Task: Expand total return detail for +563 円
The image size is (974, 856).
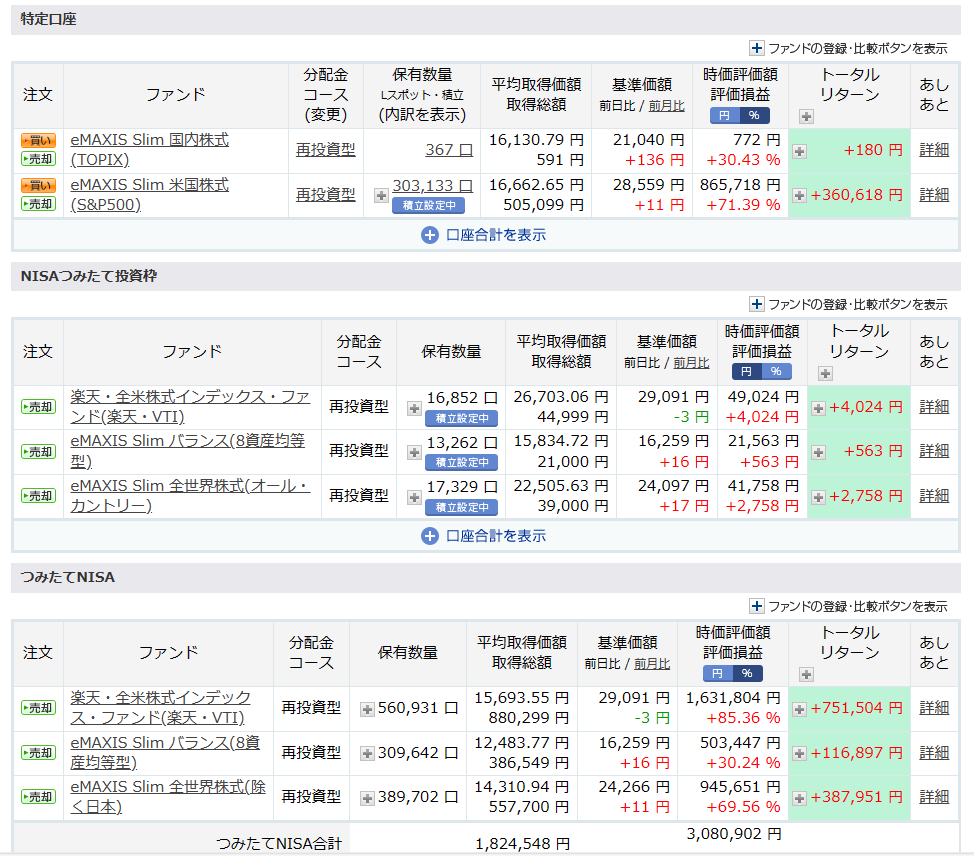Action: tap(819, 452)
